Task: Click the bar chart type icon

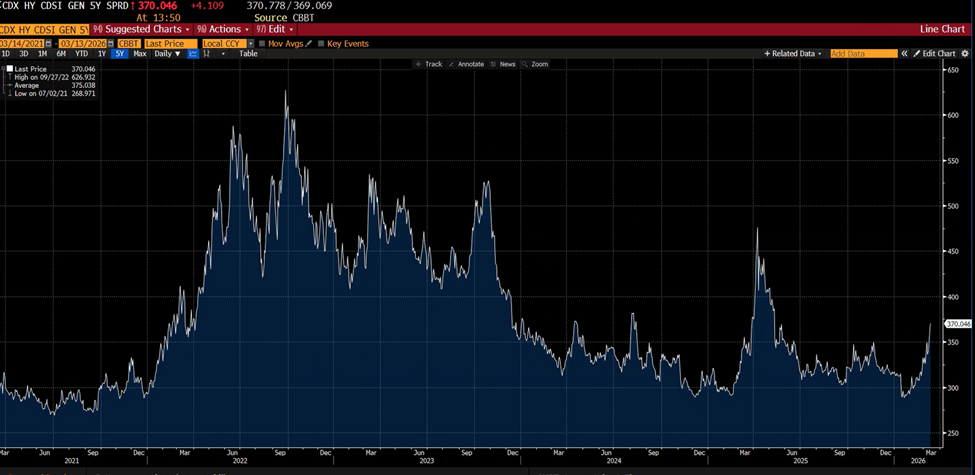Action: (207, 54)
